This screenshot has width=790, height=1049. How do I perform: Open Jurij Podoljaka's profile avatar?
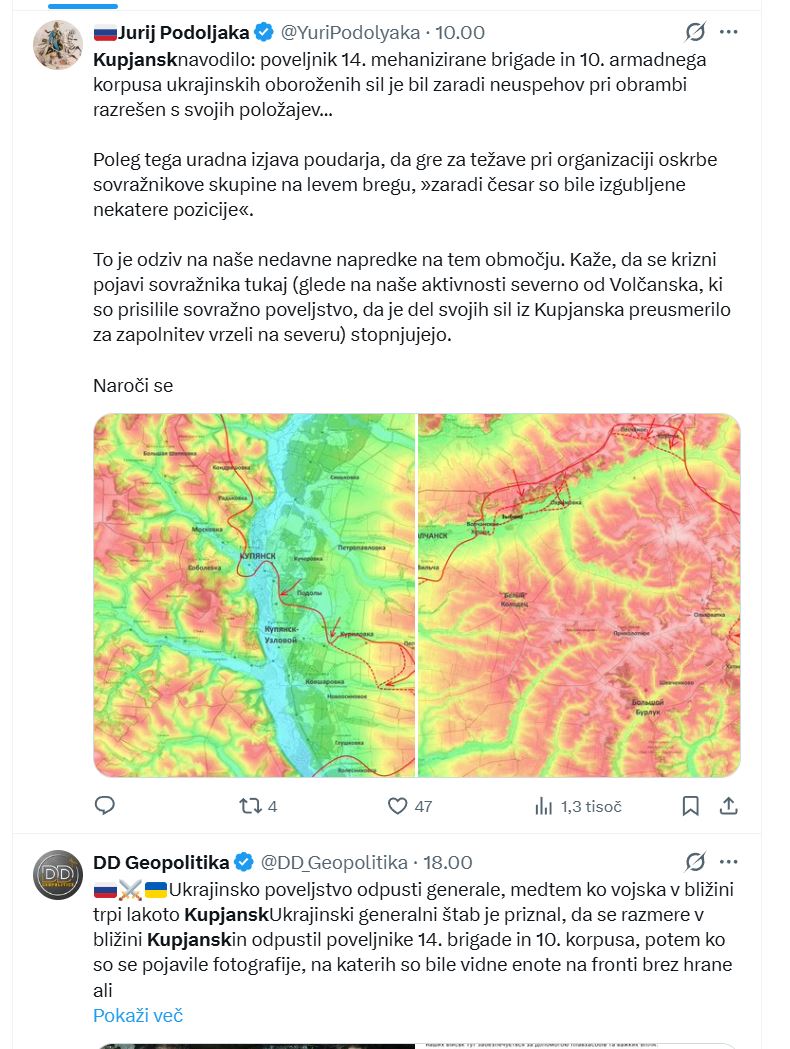(x=57, y=44)
